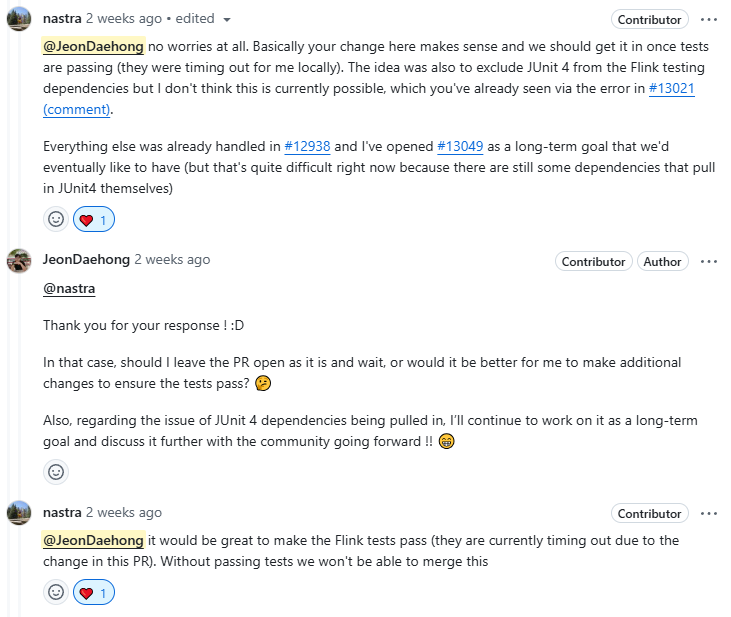Open options menu for nastra's last comment
Screen dimensions: 731x617
[x=709, y=513]
